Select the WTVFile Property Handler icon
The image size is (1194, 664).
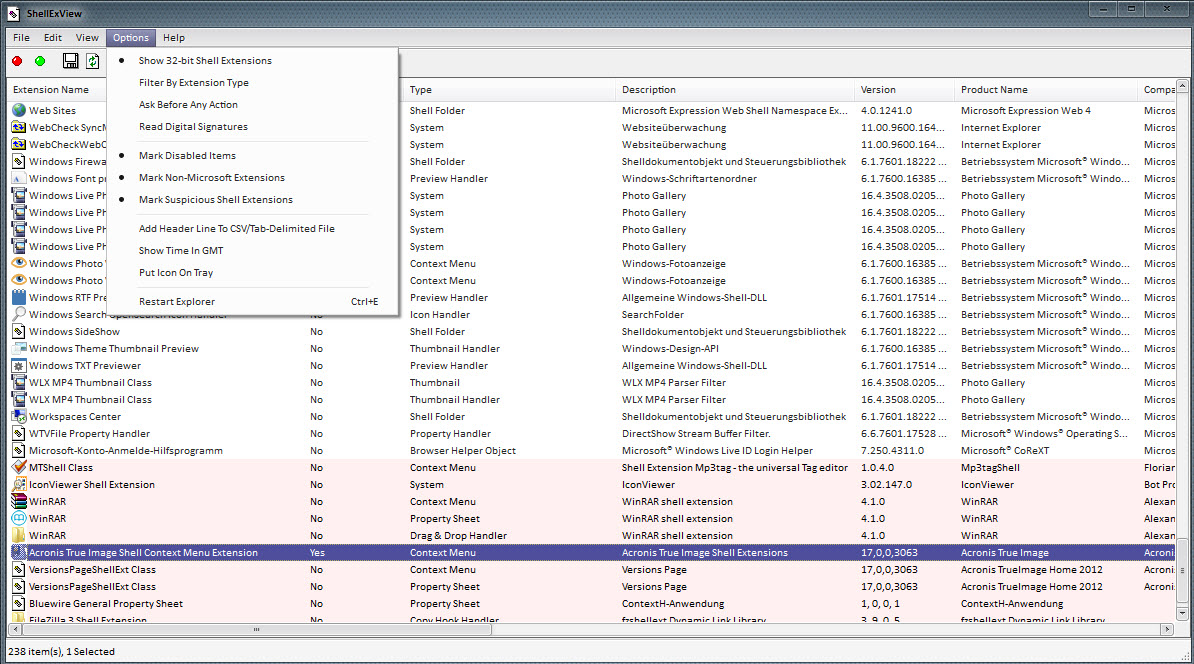tap(19, 433)
